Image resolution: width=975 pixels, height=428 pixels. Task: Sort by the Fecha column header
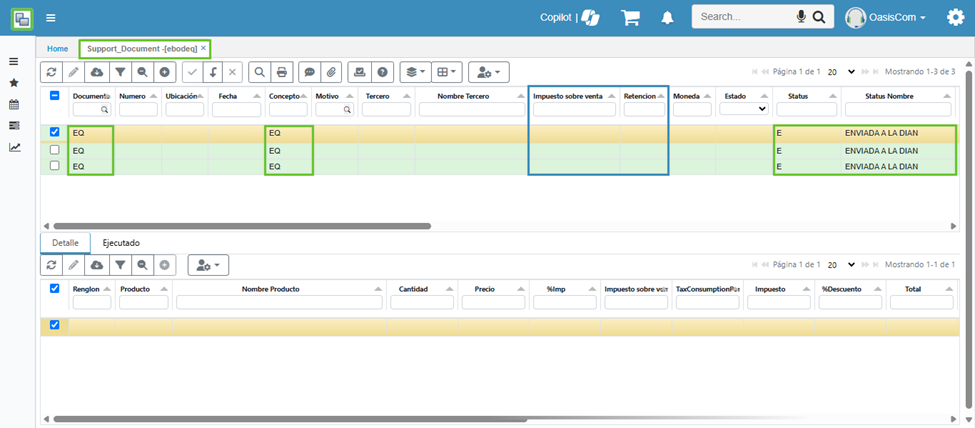click(227, 96)
